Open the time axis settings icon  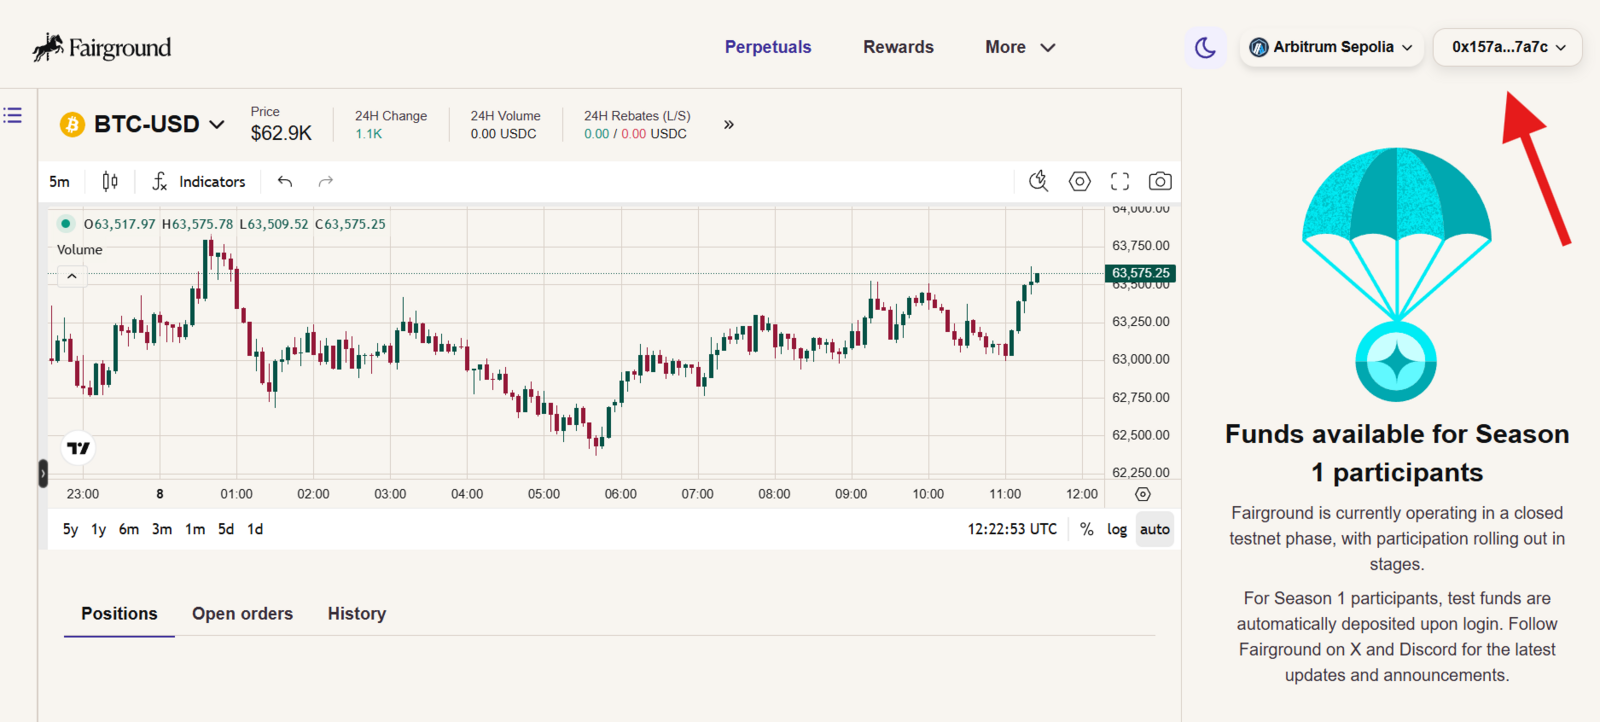[x=1143, y=494]
